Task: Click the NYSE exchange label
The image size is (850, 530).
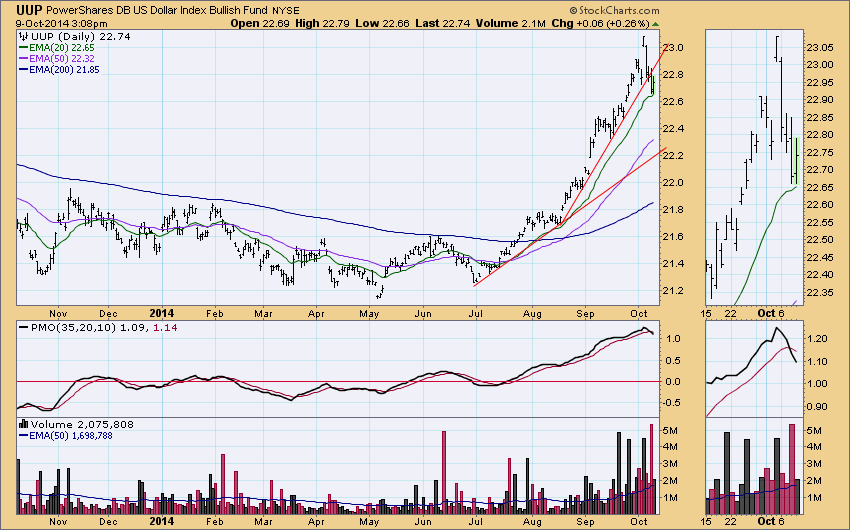Action: pyautogui.click(x=285, y=10)
